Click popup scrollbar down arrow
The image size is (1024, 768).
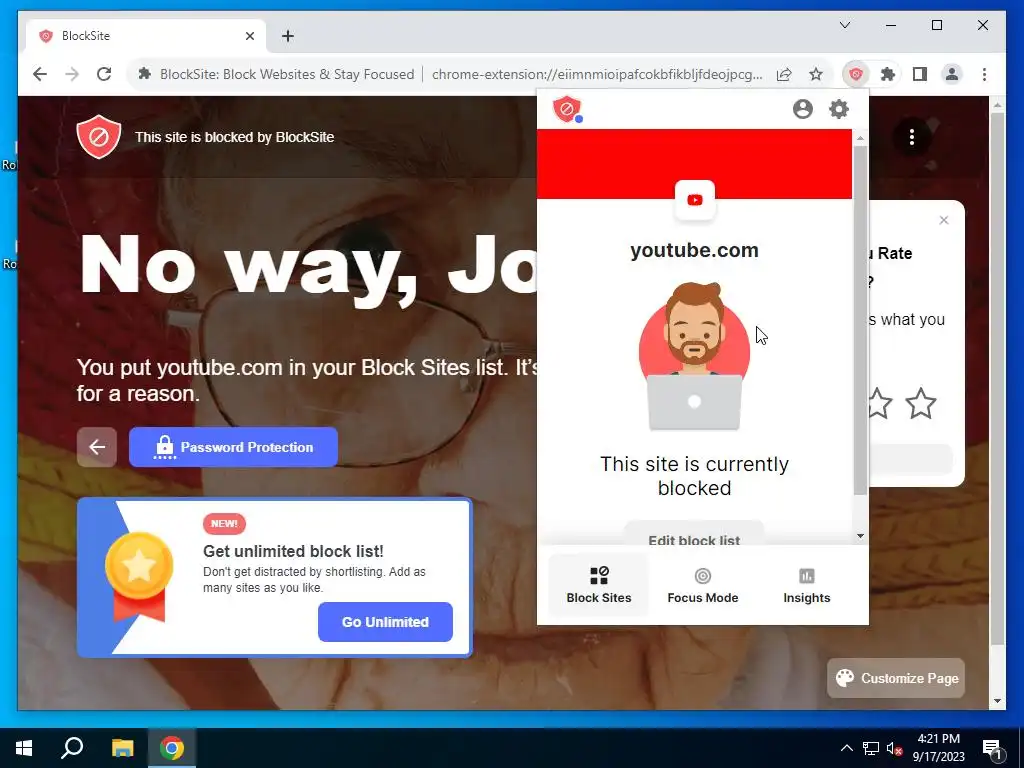pos(860,536)
